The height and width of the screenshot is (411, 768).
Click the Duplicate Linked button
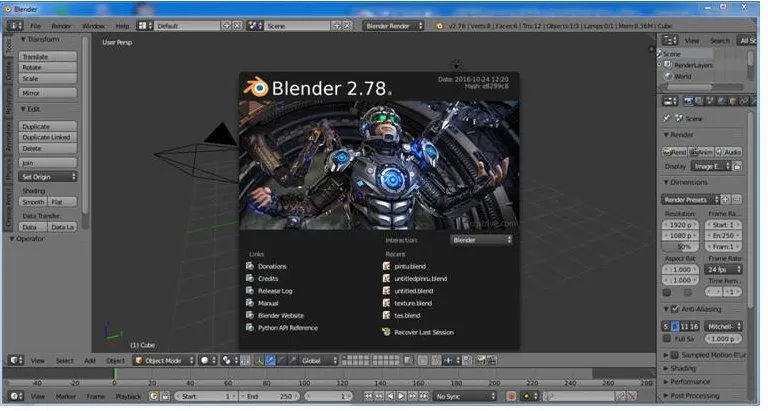click(x=48, y=137)
